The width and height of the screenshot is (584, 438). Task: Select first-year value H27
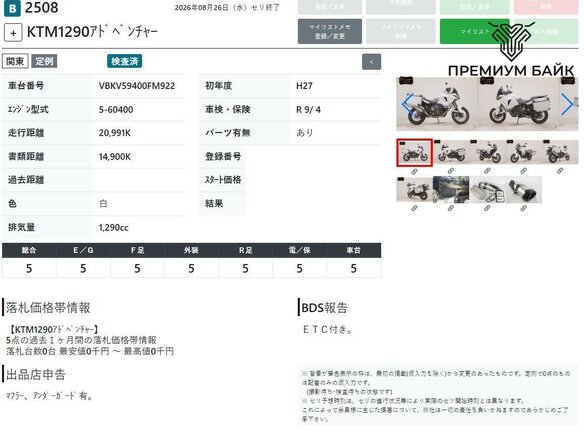304,86
